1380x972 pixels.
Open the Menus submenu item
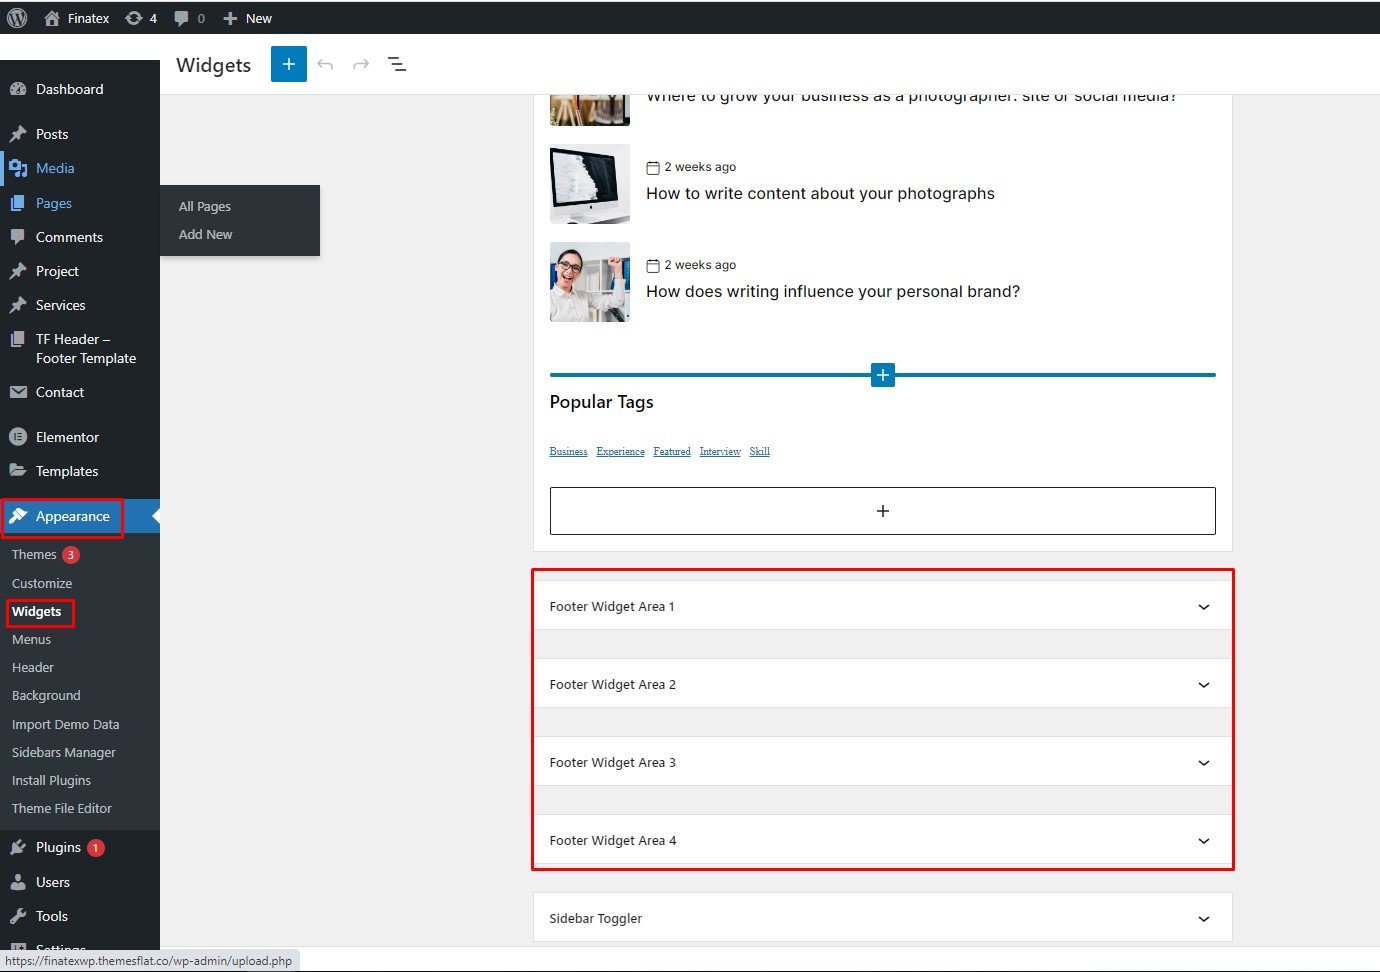31,639
